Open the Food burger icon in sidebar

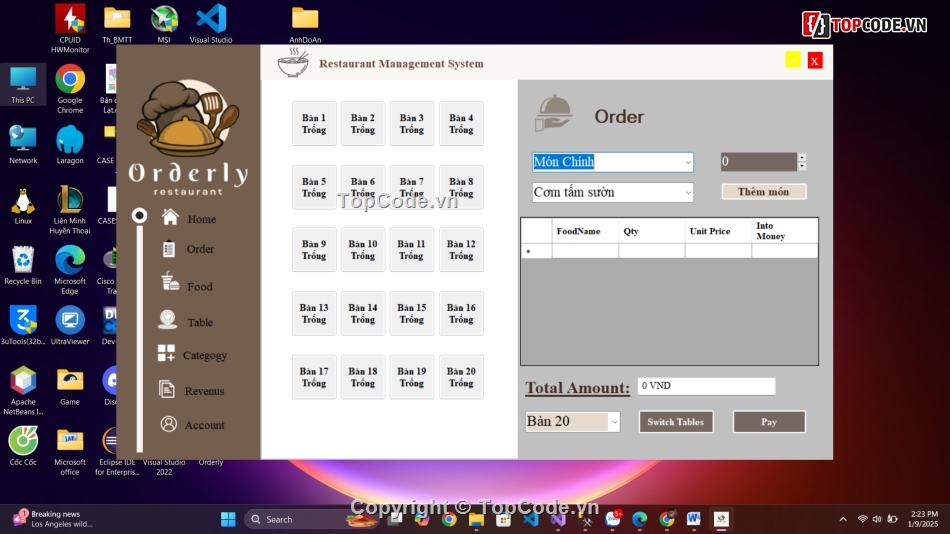tap(170, 282)
